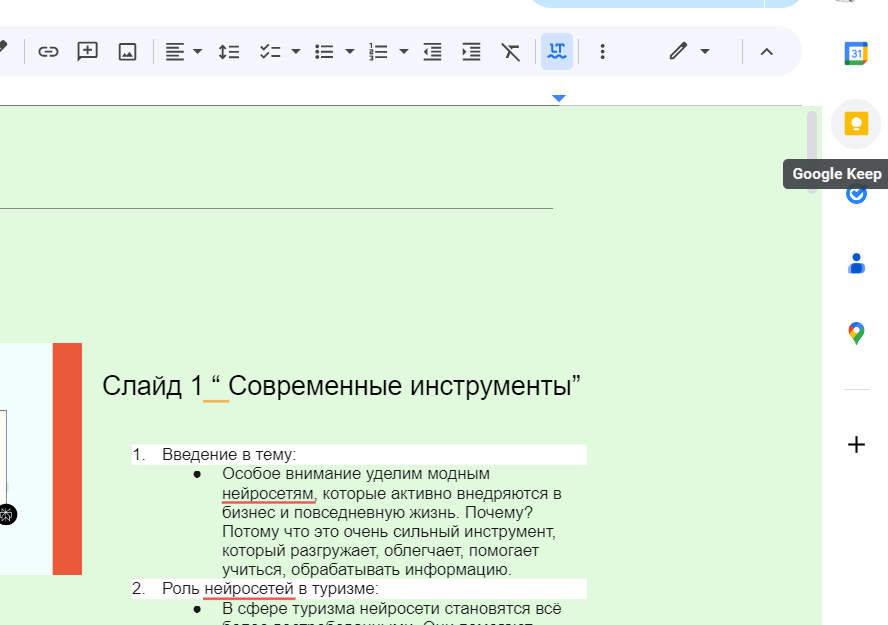
Task: Open Google Maps in the side panel
Action: 856,332
